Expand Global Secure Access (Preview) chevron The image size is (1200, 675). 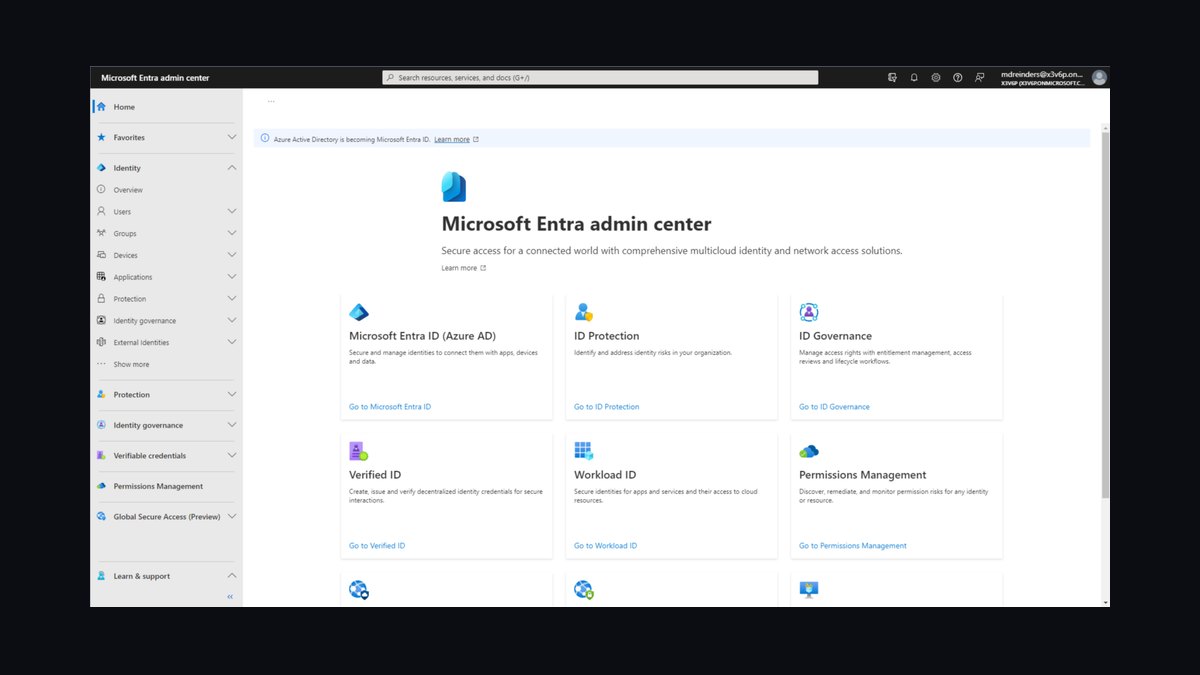coord(232,517)
